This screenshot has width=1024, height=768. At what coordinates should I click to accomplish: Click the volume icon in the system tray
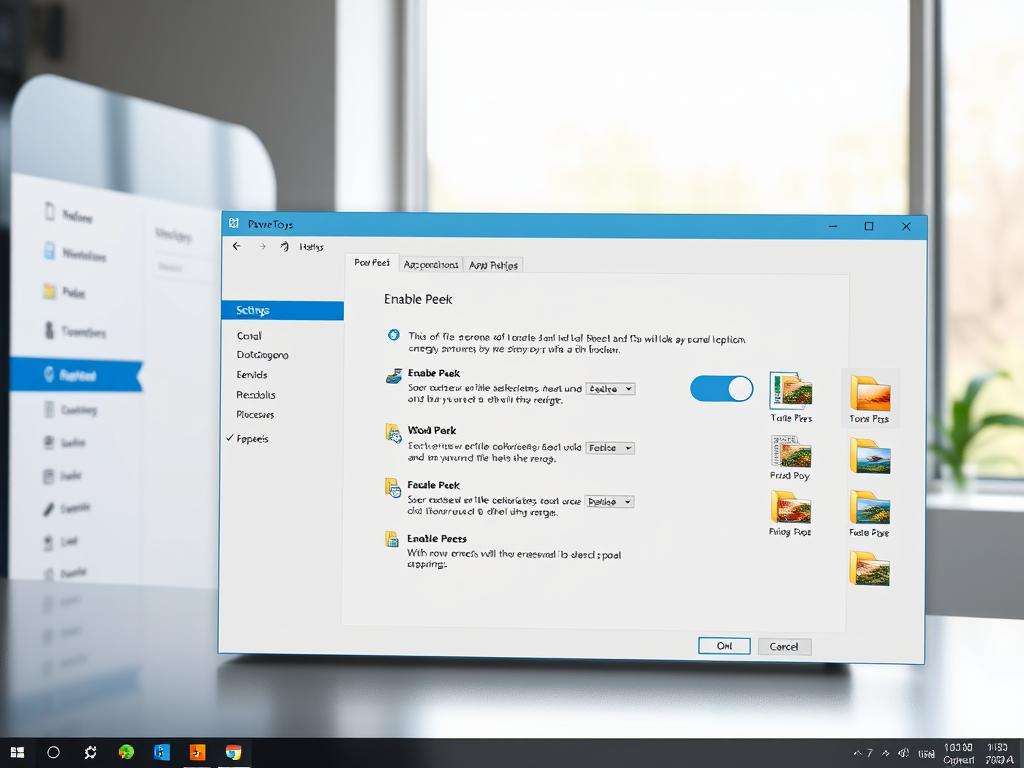(904, 753)
